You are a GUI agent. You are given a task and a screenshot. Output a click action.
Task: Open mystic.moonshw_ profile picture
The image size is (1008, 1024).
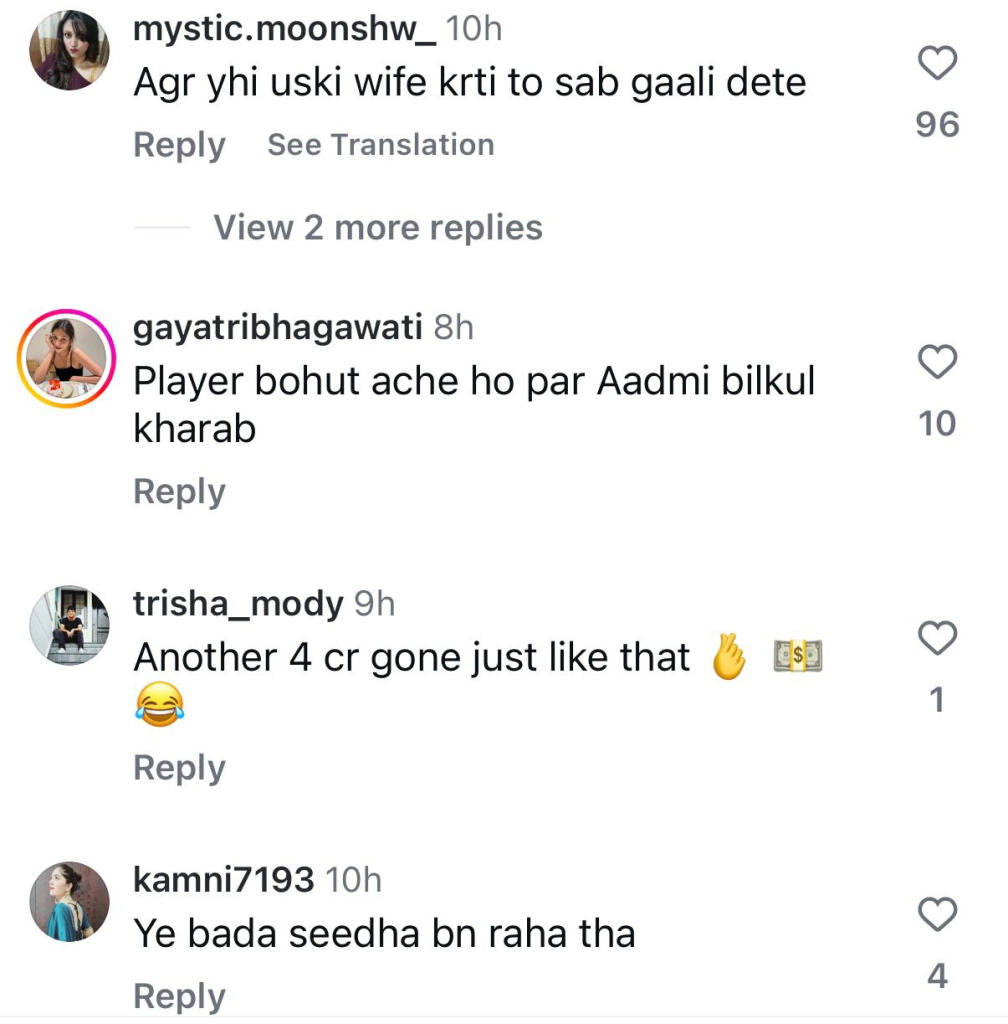tap(68, 51)
